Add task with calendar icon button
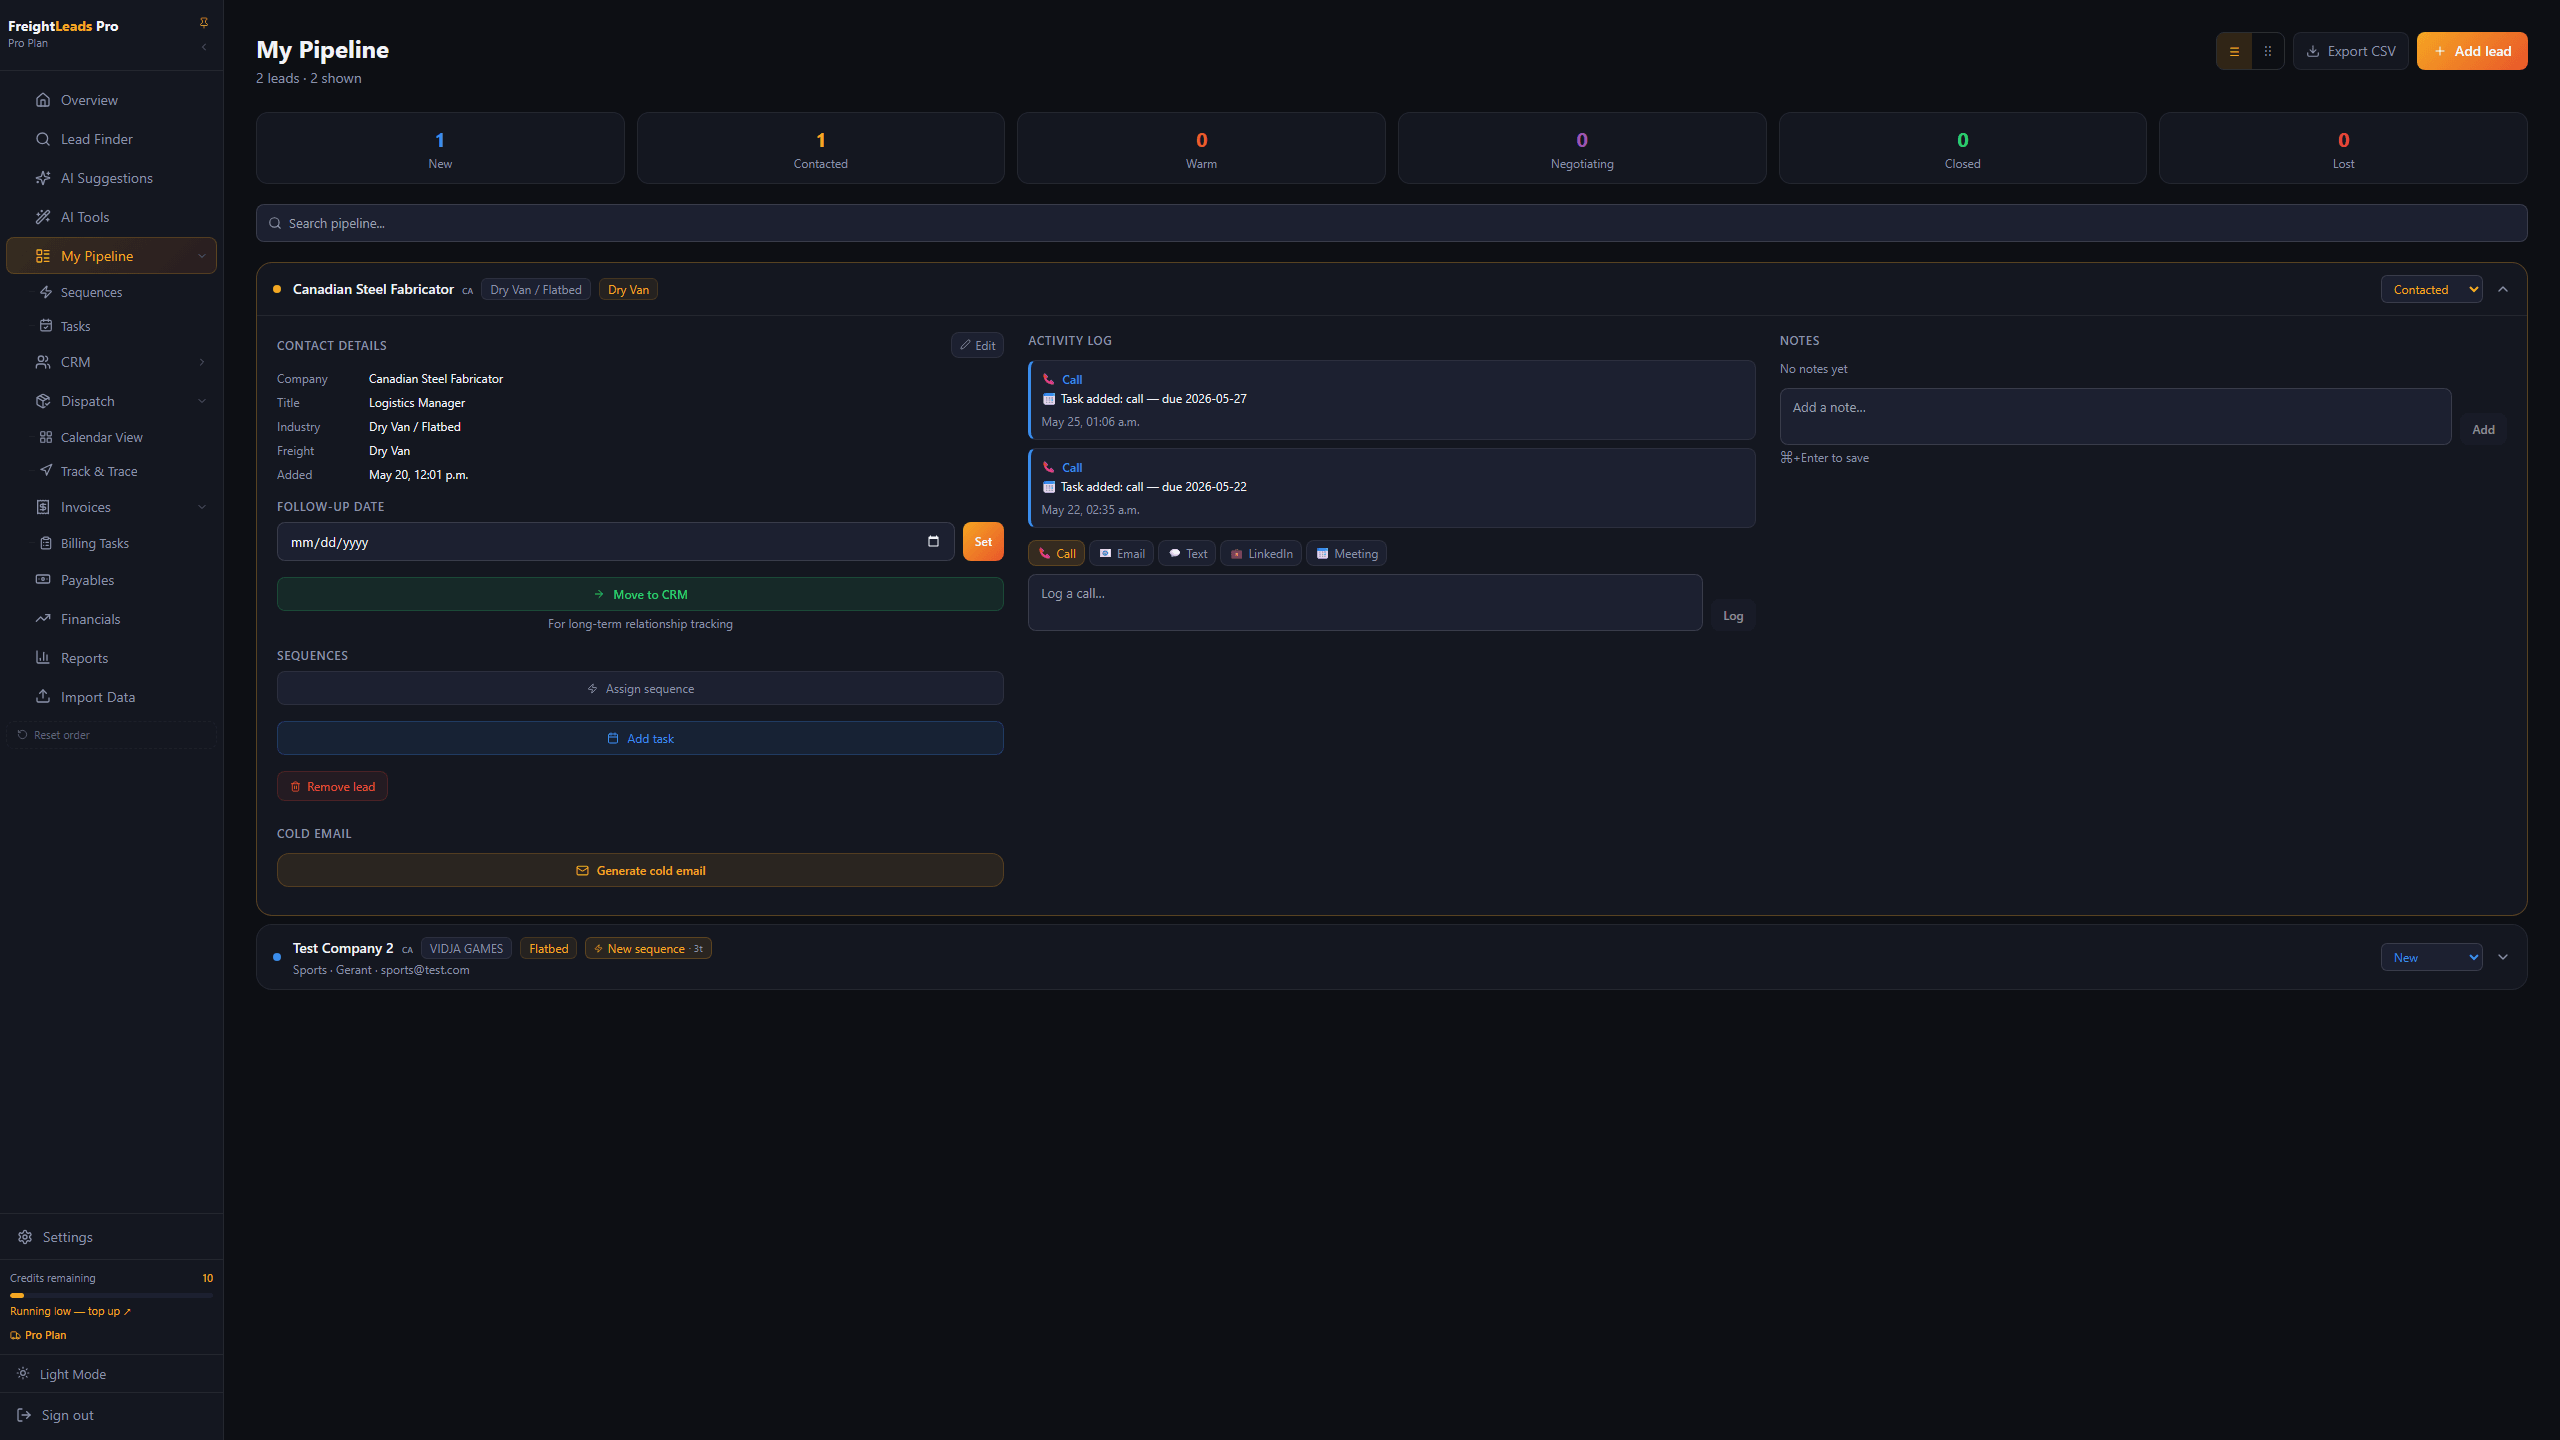The image size is (2560, 1440). pos(640,738)
